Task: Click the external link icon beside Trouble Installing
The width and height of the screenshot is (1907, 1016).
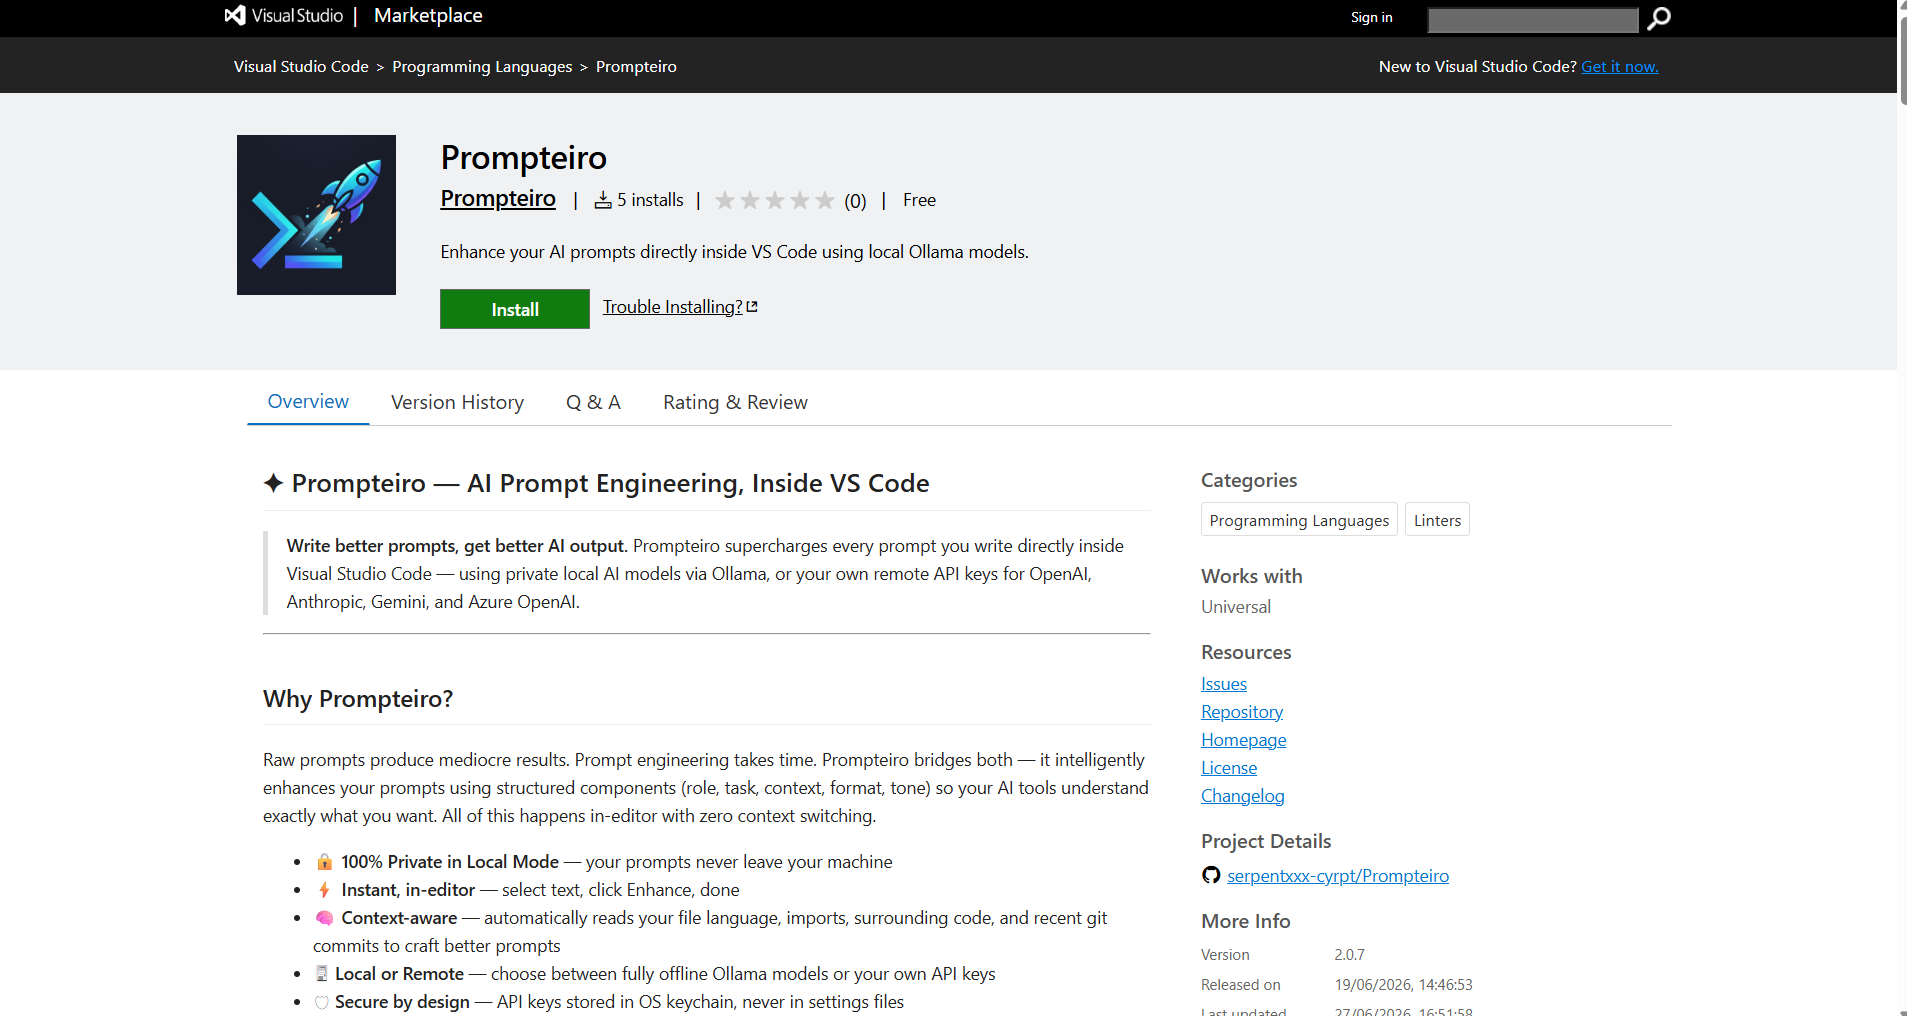Action: tap(752, 307)
